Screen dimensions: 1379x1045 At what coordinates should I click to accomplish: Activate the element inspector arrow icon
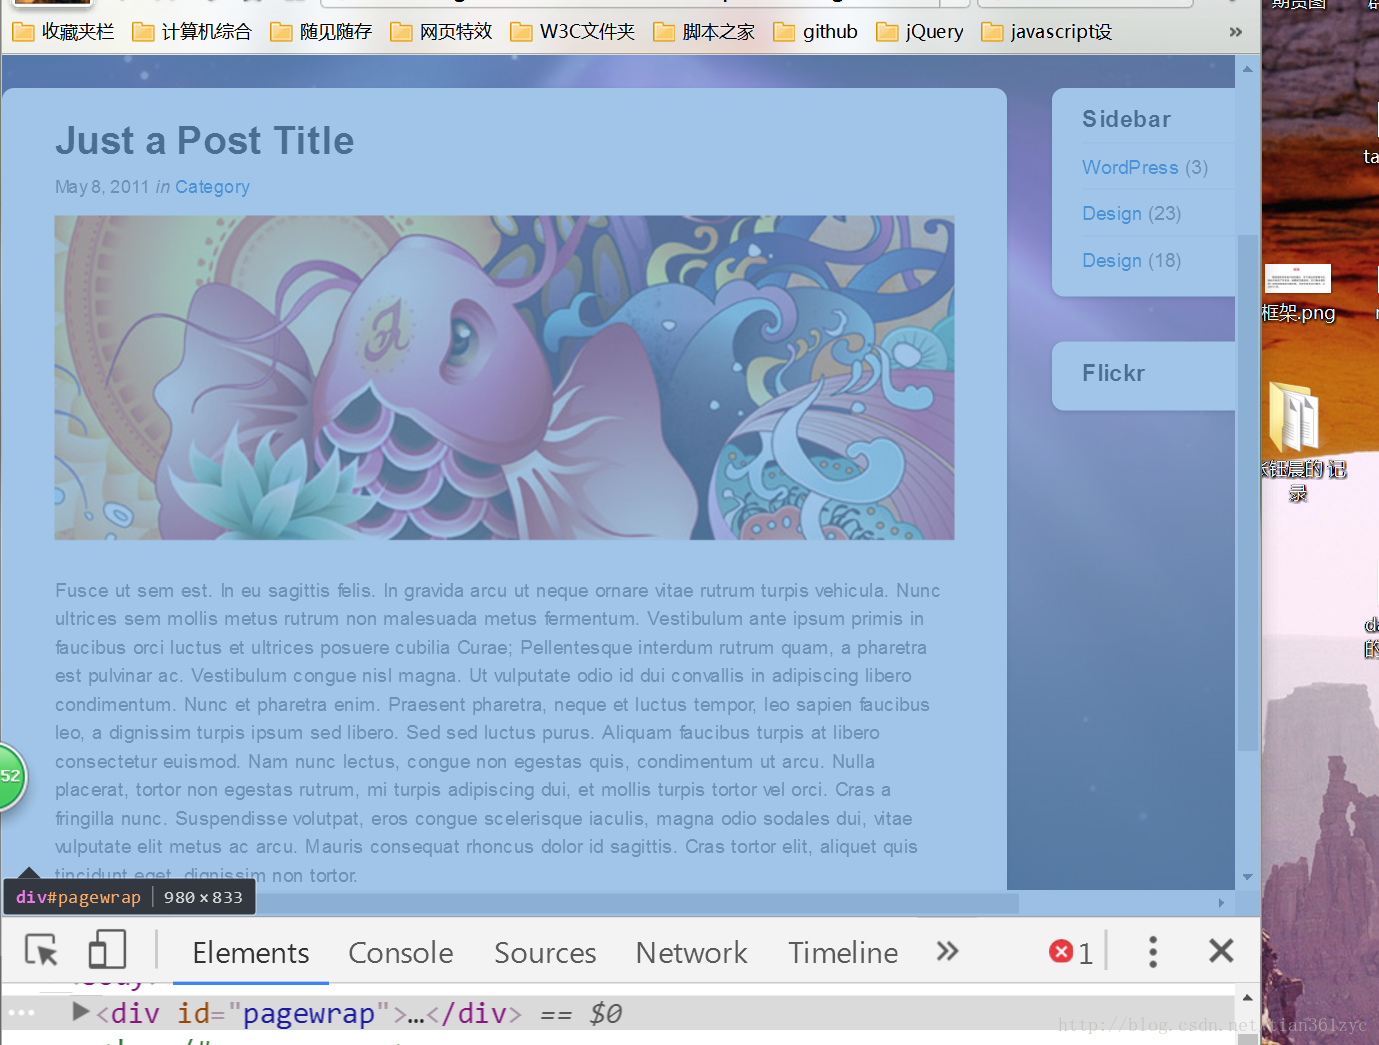(42, 950)
